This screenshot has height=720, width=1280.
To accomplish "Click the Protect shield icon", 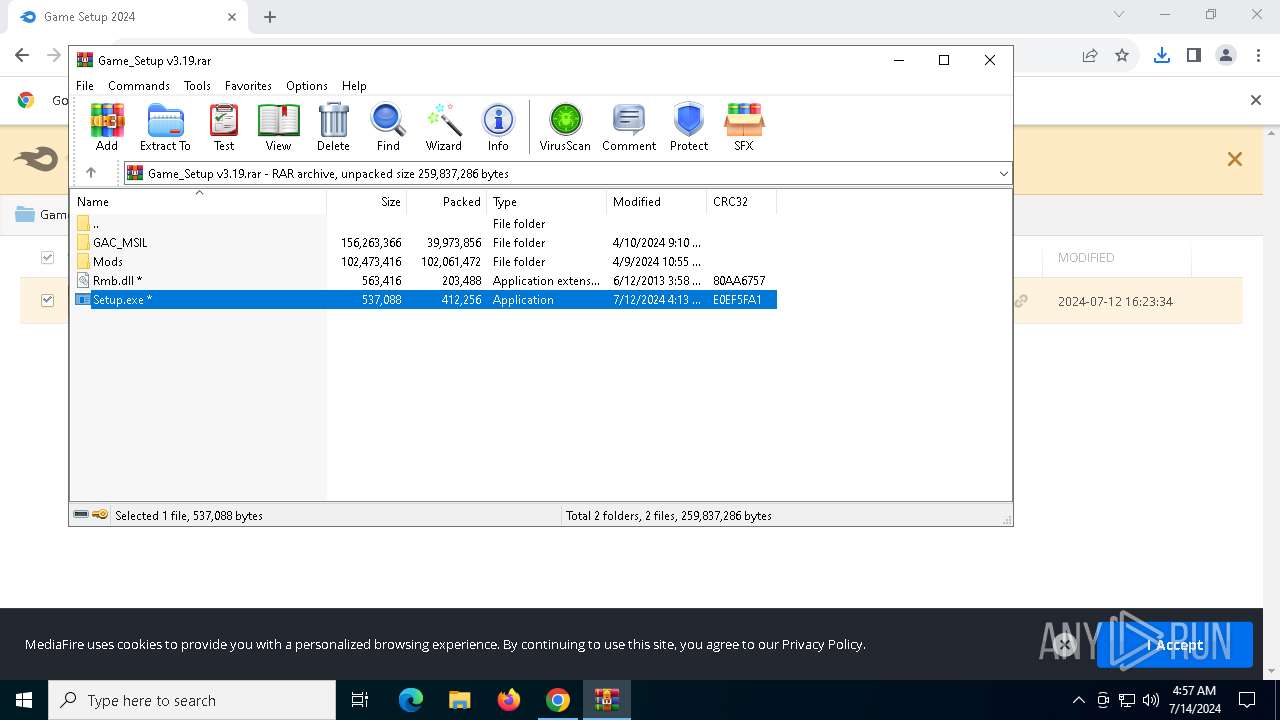I will point(689,127).
